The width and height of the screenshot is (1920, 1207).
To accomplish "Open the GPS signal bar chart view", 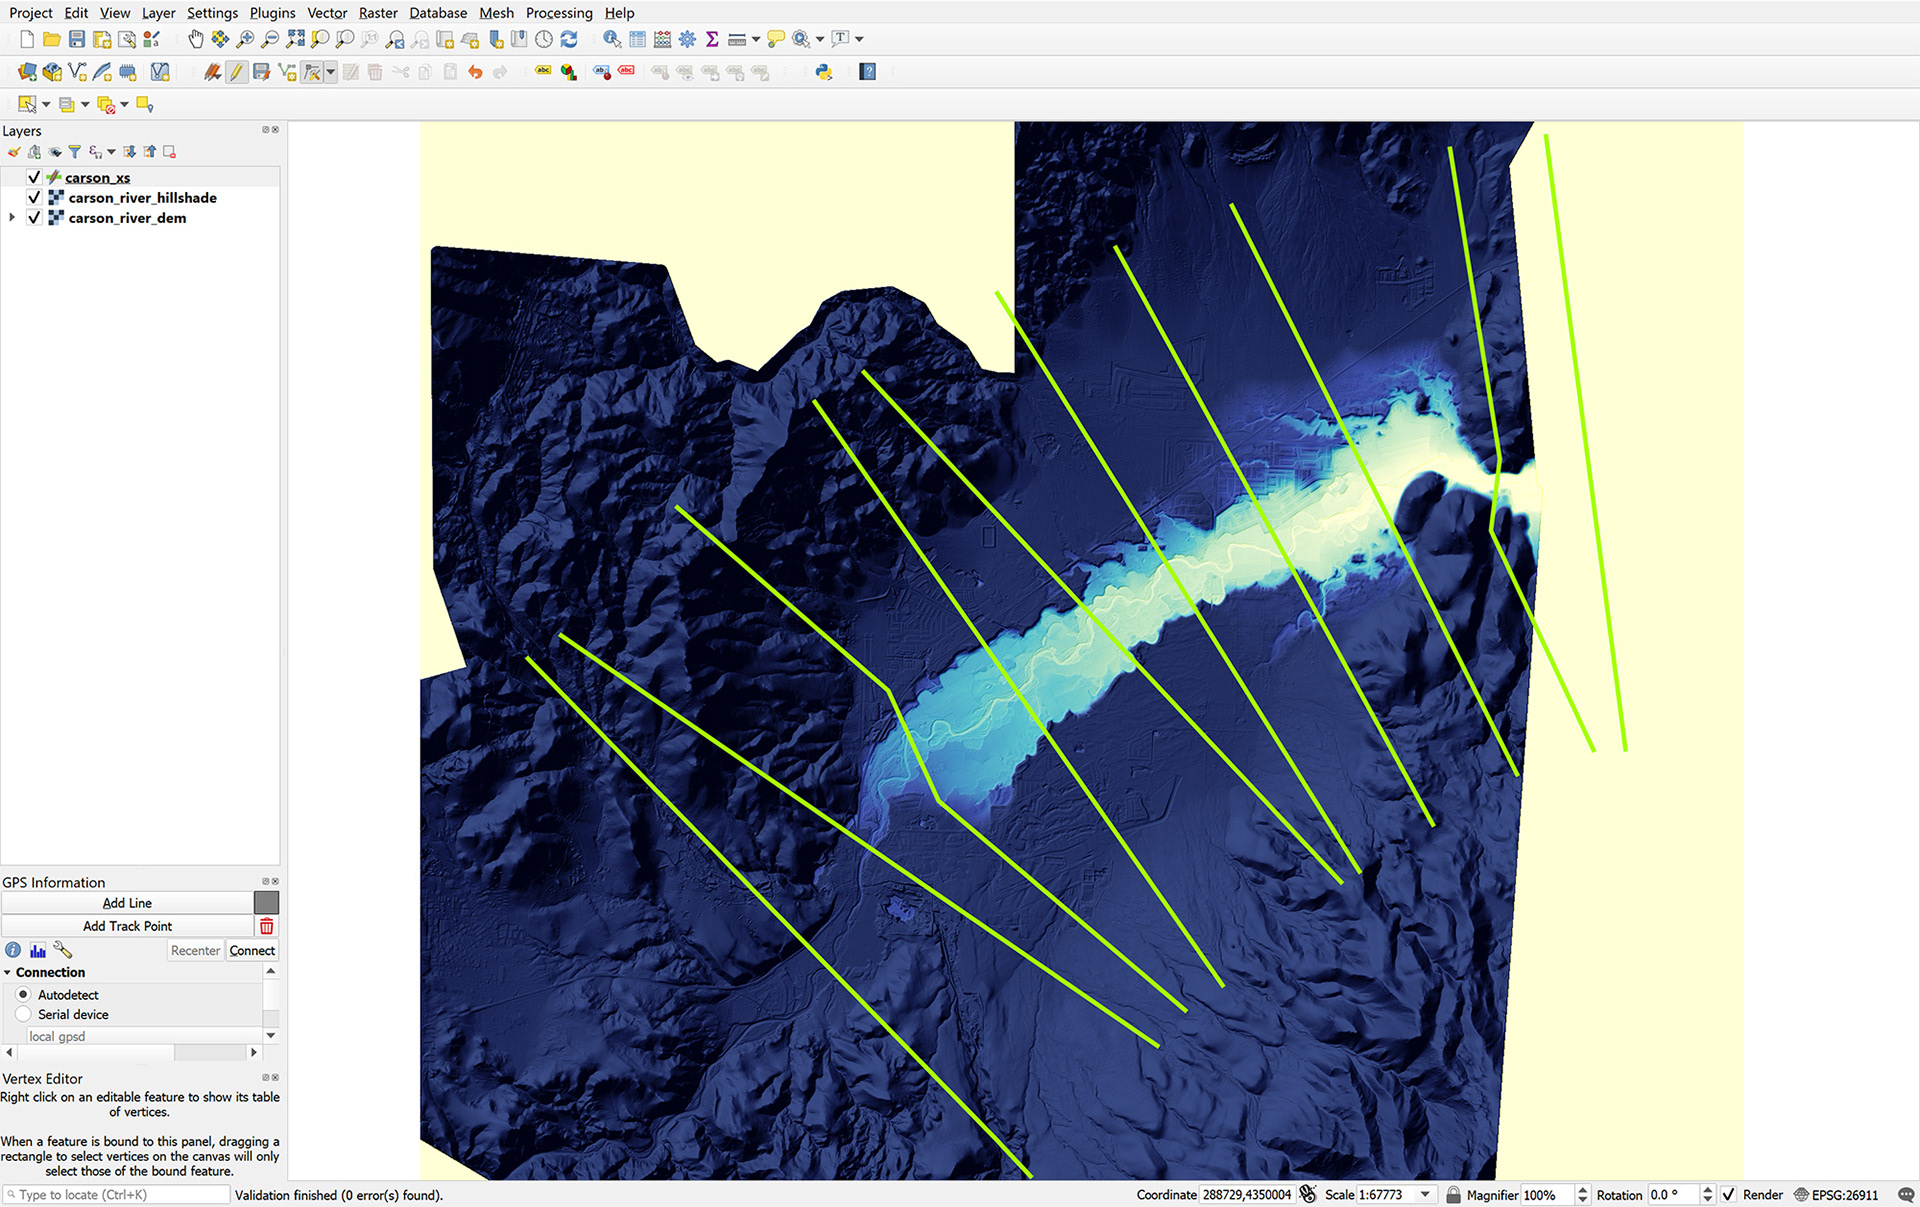I will pos(38,950).
